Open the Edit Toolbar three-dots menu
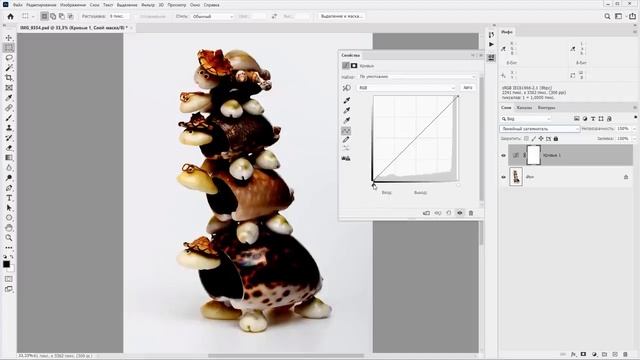 (9, 248)
